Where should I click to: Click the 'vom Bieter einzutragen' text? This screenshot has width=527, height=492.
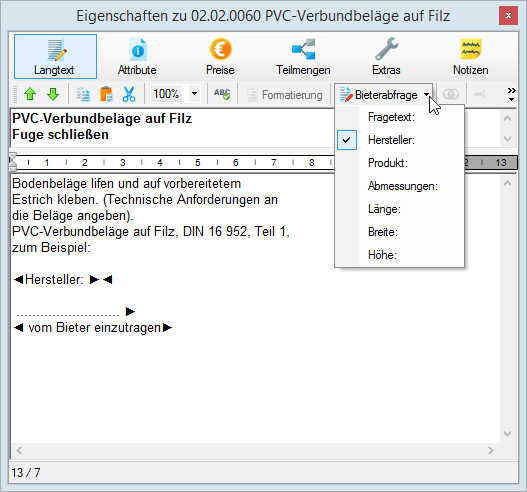click(94, 328)
